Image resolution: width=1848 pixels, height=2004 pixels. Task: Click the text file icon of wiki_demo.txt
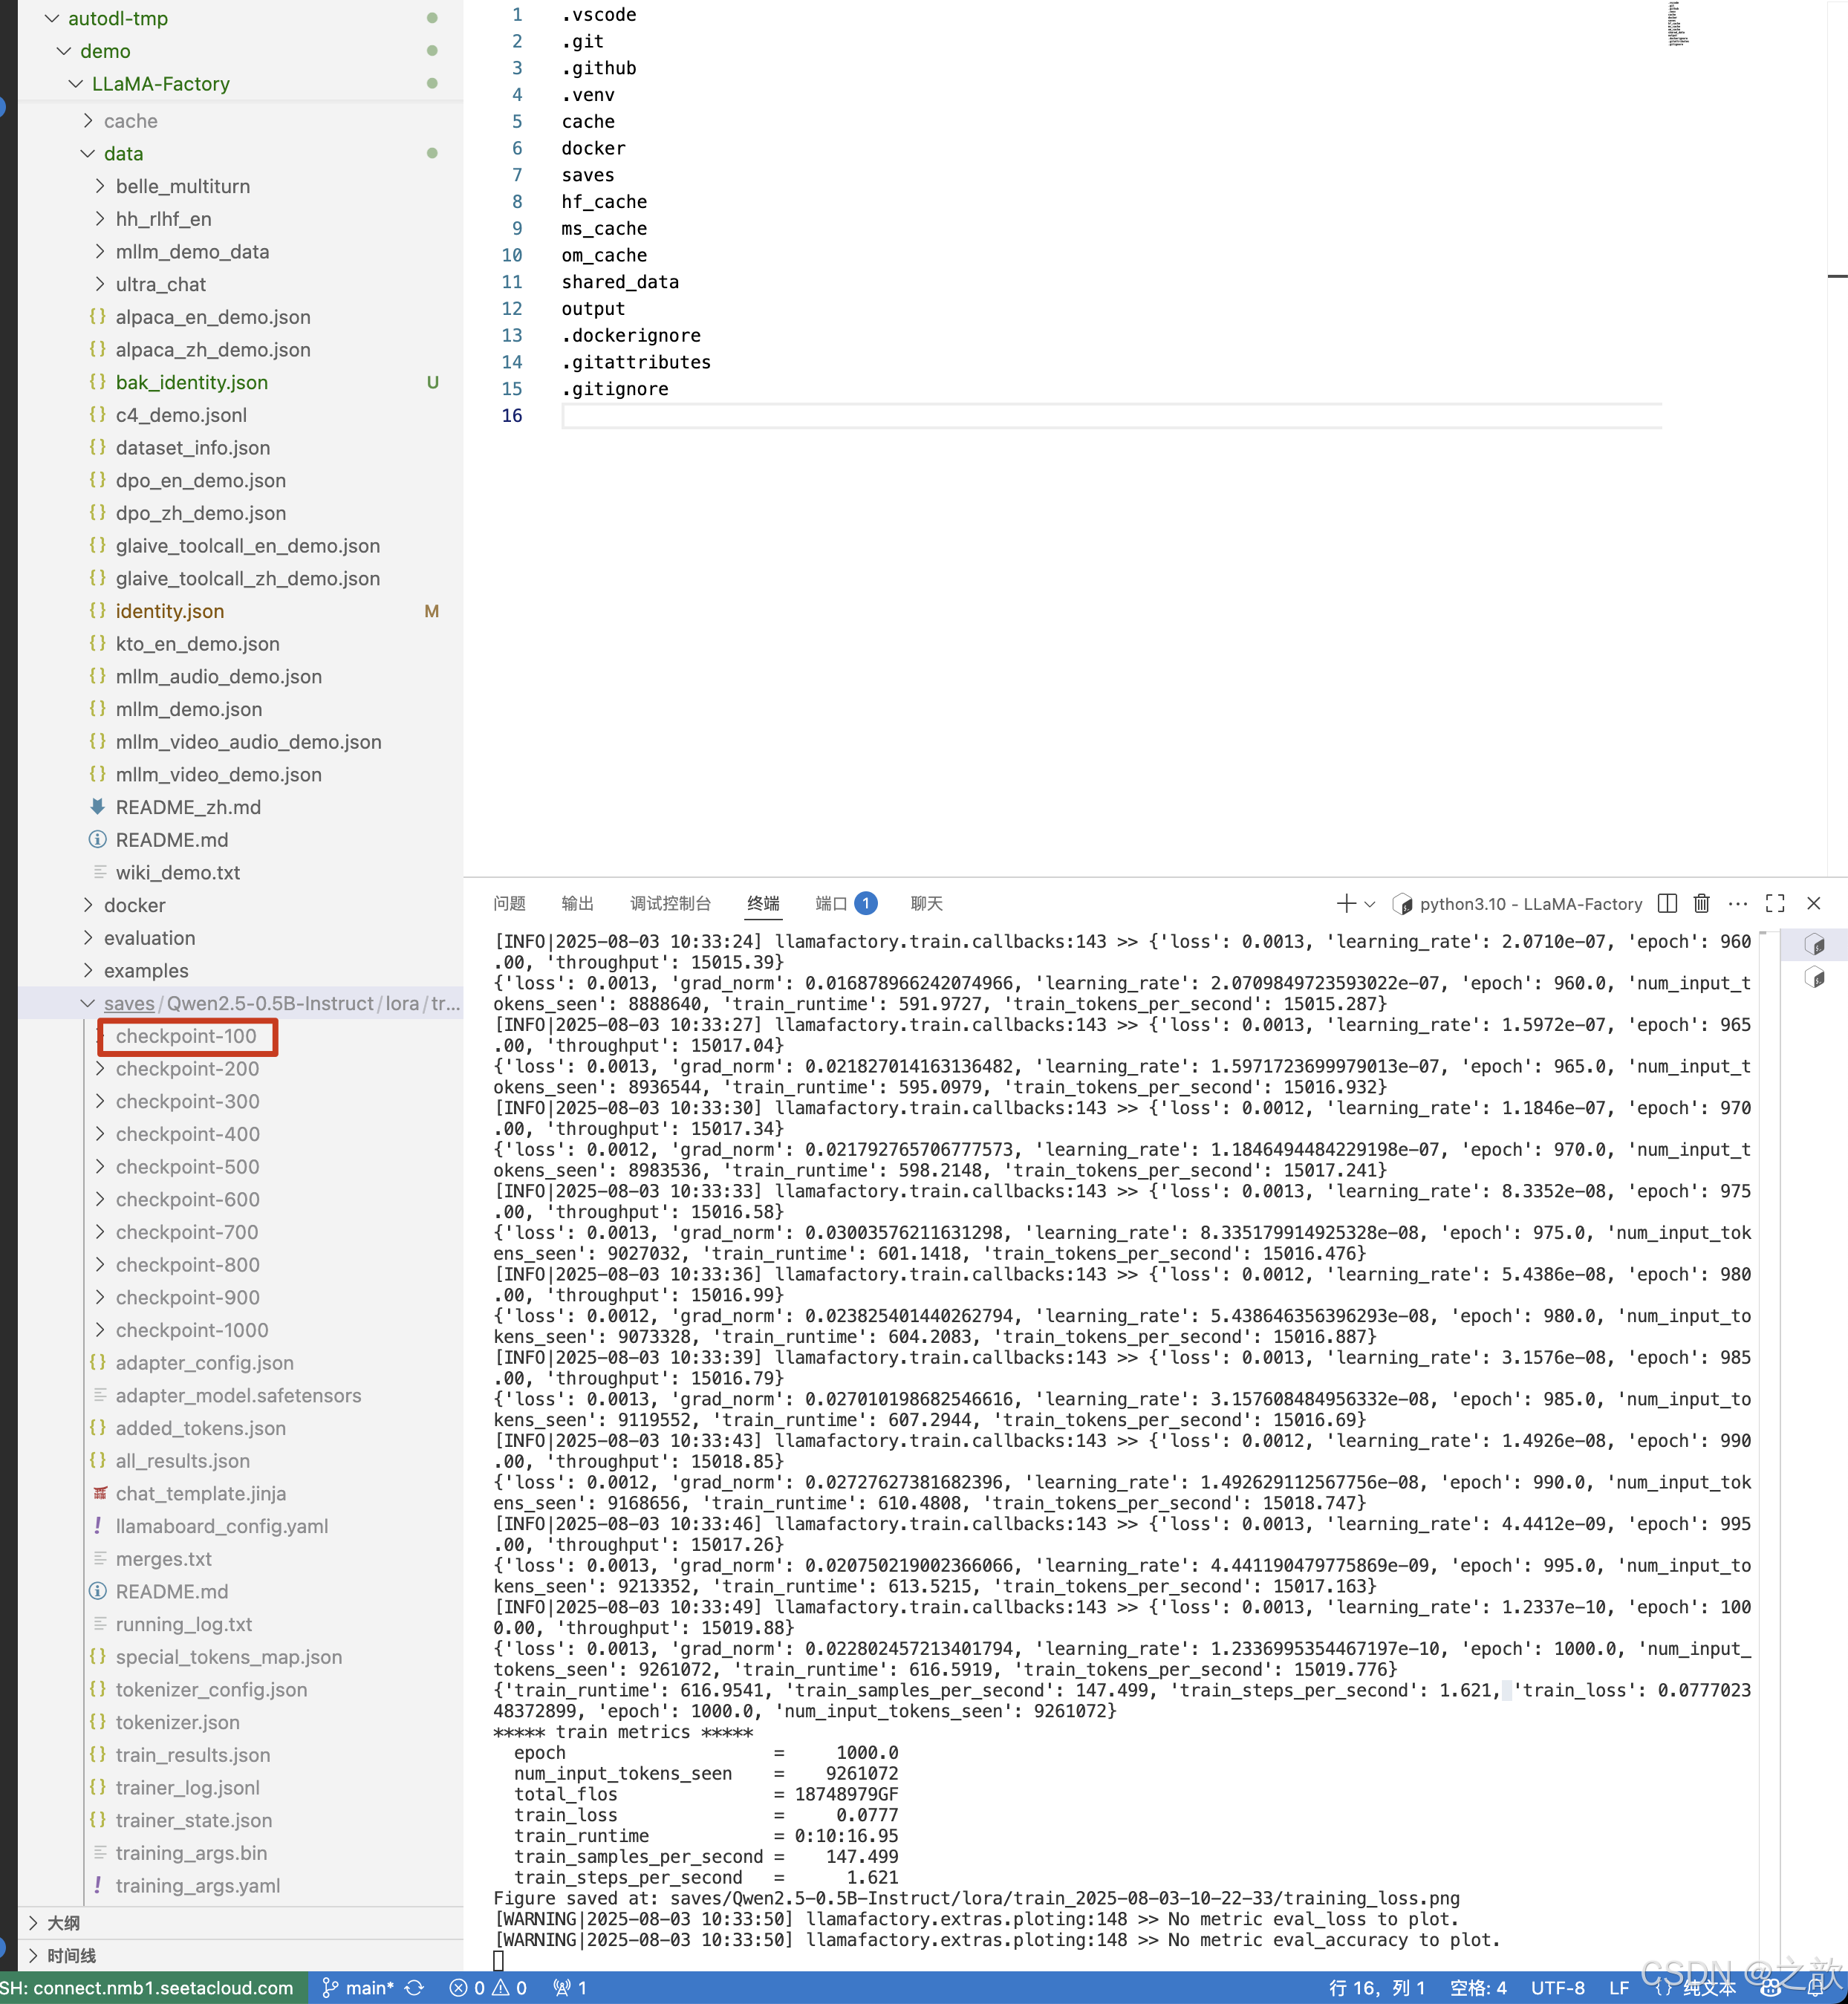point(99,873)
